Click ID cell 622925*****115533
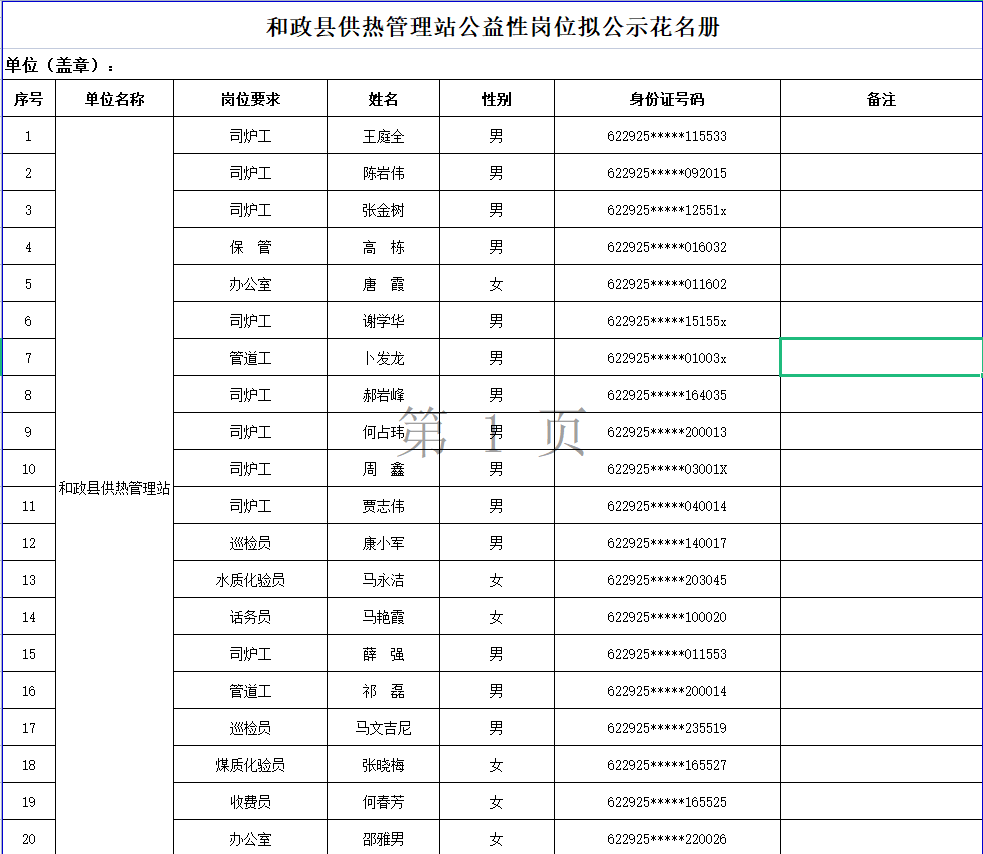 pyautogui.click(x=667, y=135)
